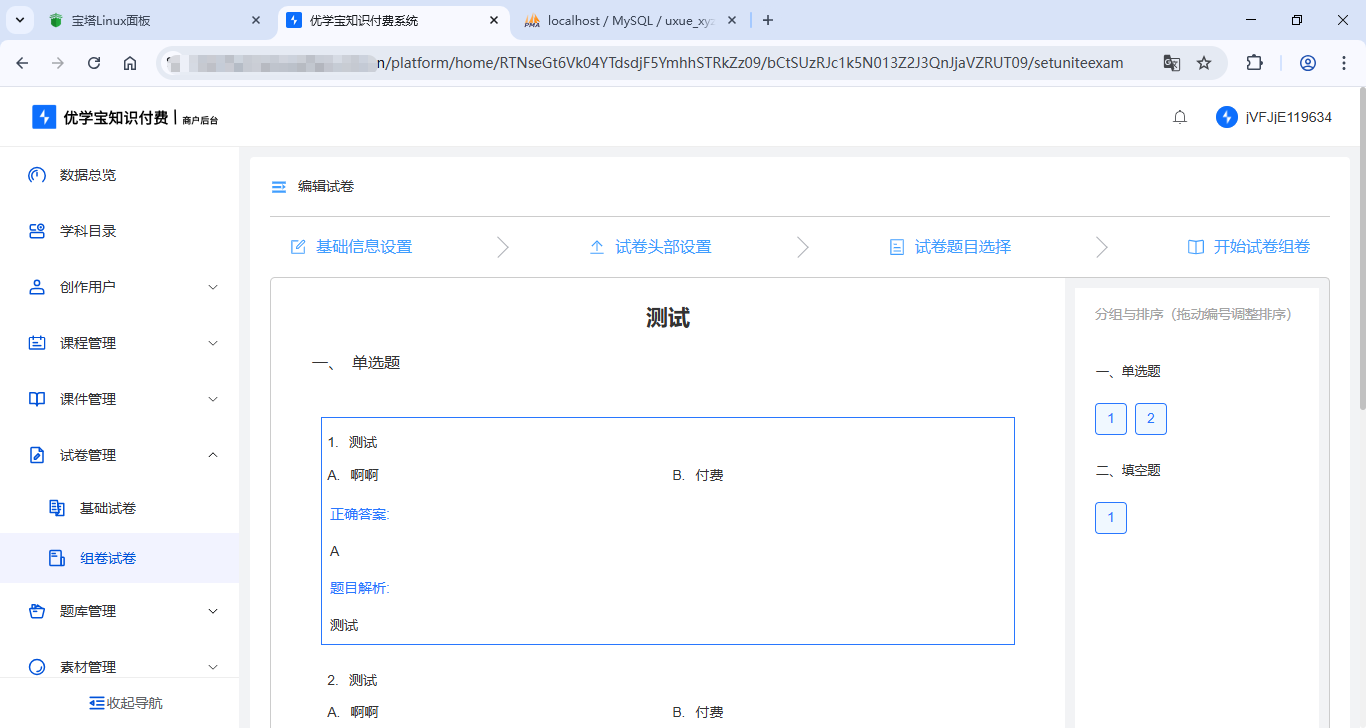Open the browser extensions puzzle icon
The height and width of the screenshot is (728, 1366).
1254,62
